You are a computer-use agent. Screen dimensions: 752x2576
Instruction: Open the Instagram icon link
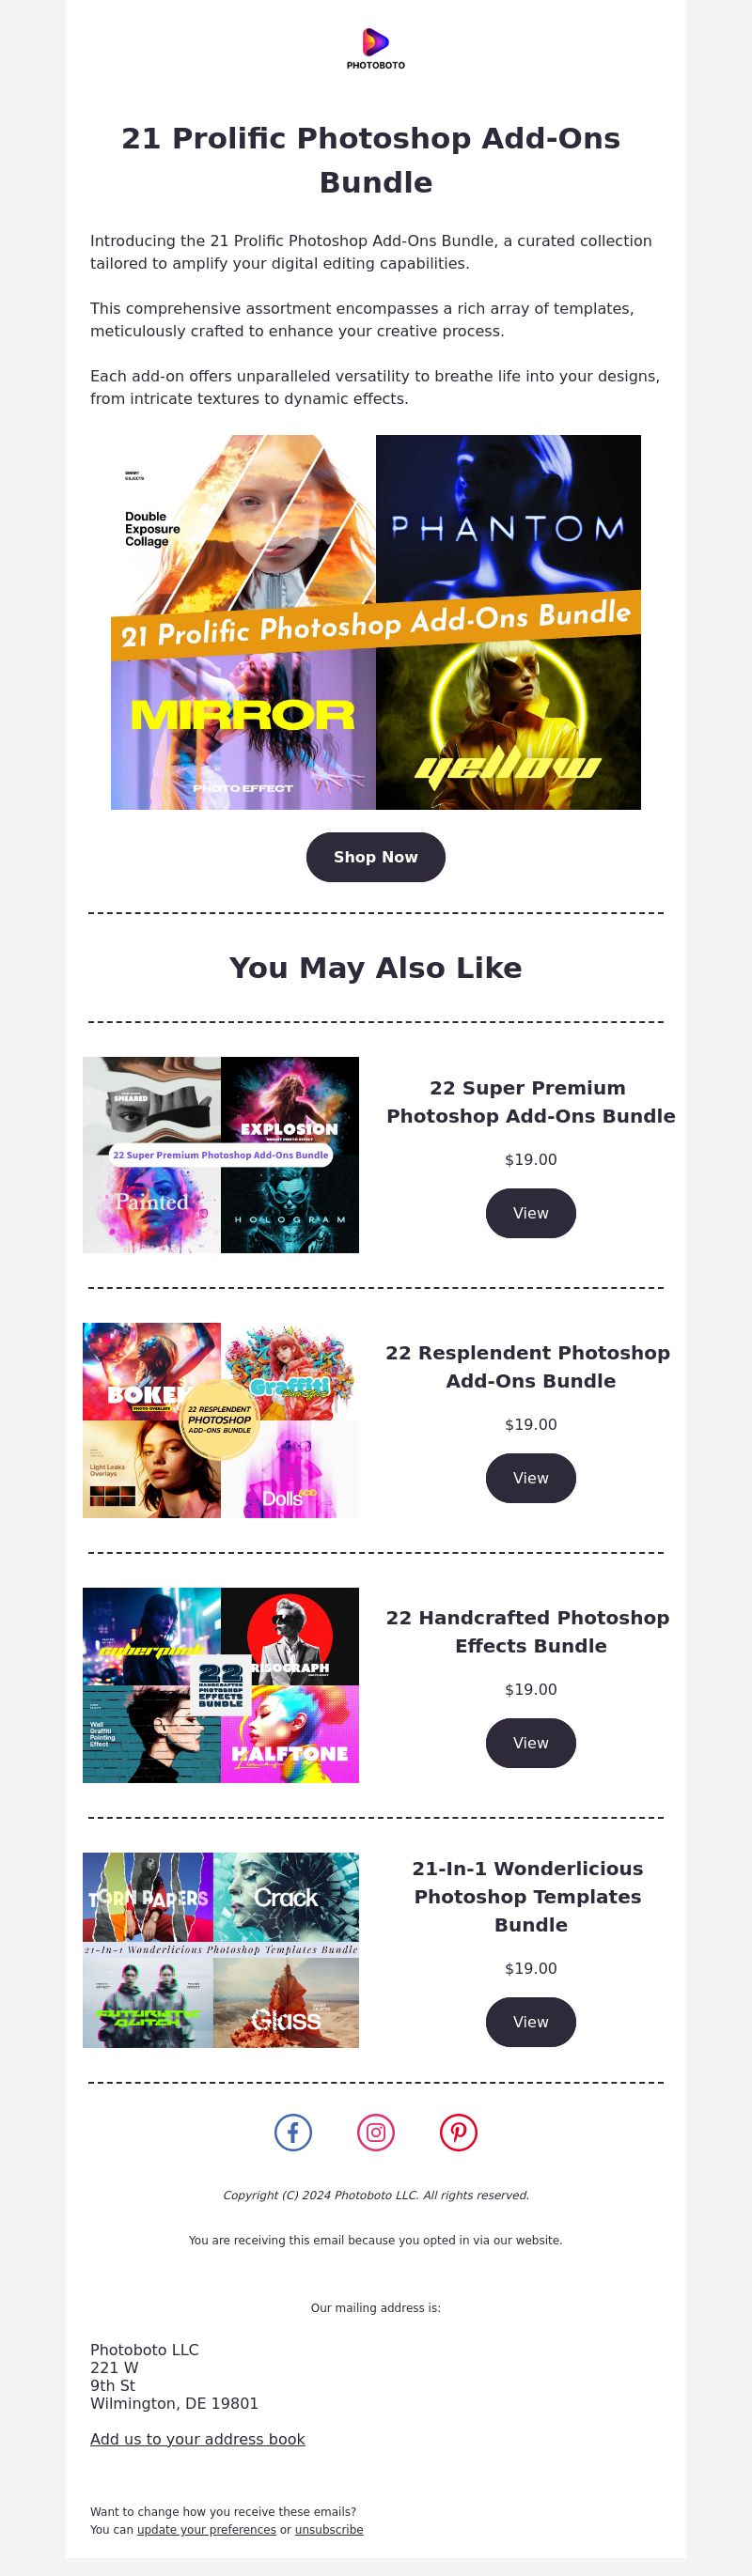click(376, 2132)
